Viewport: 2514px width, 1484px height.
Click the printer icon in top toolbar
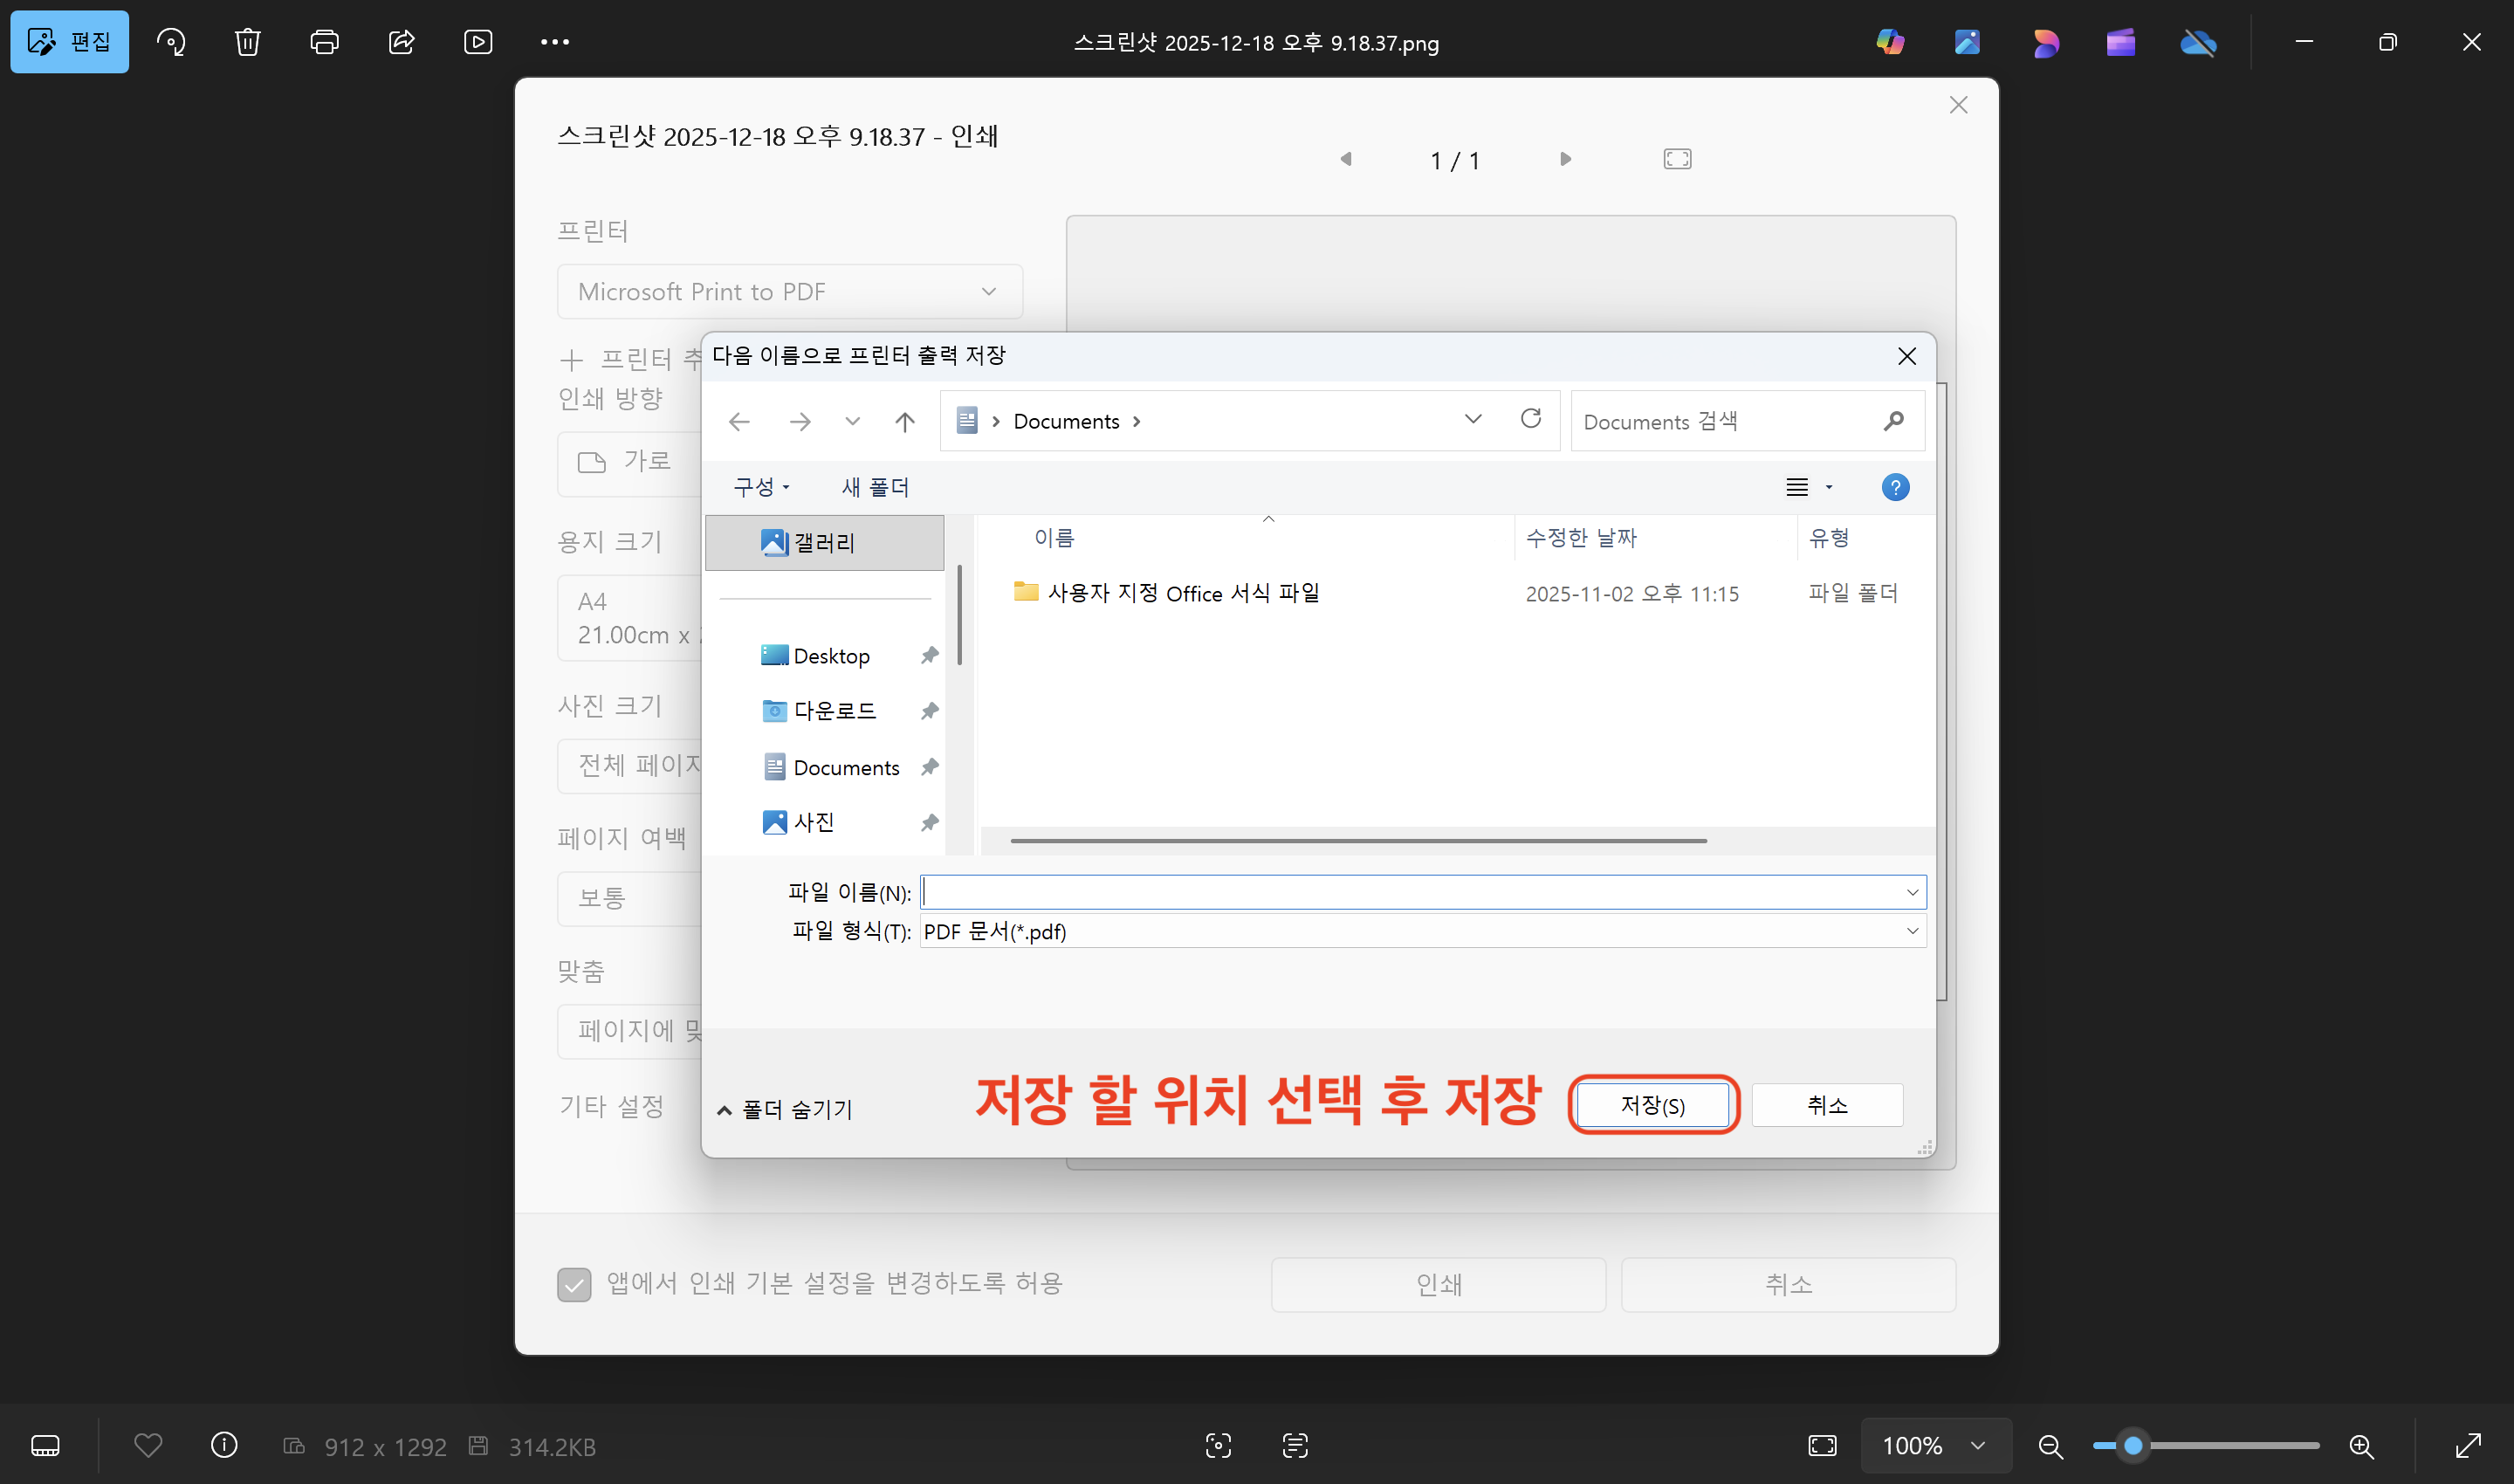tap(324, 42)
